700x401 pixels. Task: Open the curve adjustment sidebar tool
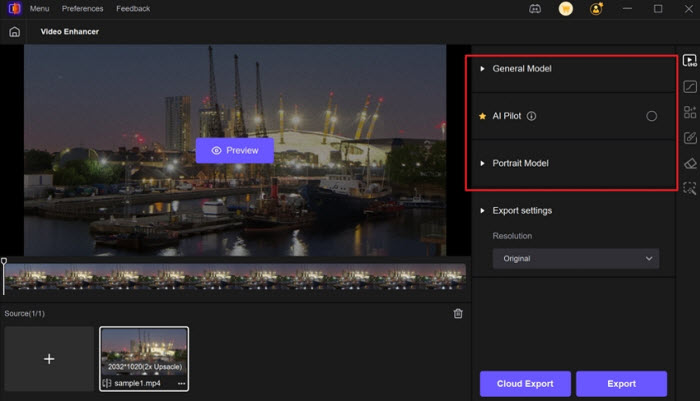690,86
